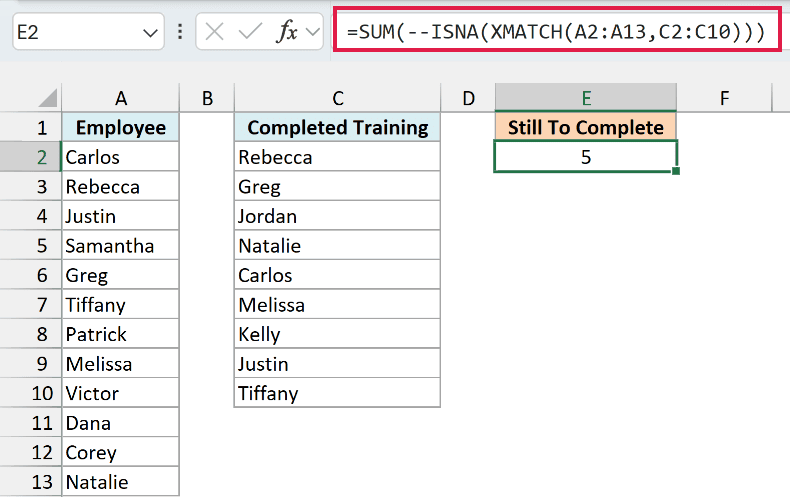This screenshot has width=790, height=497.
Task: Select Carlos in Completed Training column
Action: 338,275
